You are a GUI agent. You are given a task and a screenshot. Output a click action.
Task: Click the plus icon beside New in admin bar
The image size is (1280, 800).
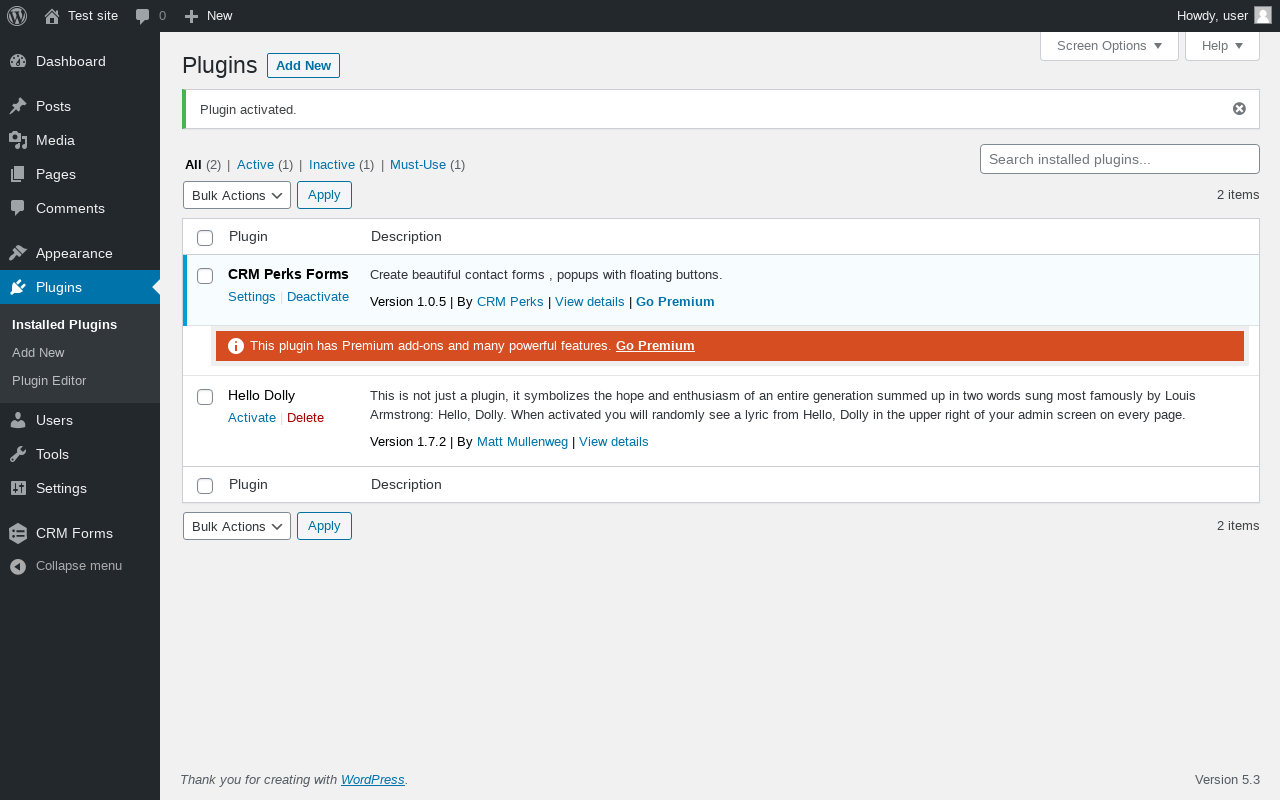click(192, 16)
